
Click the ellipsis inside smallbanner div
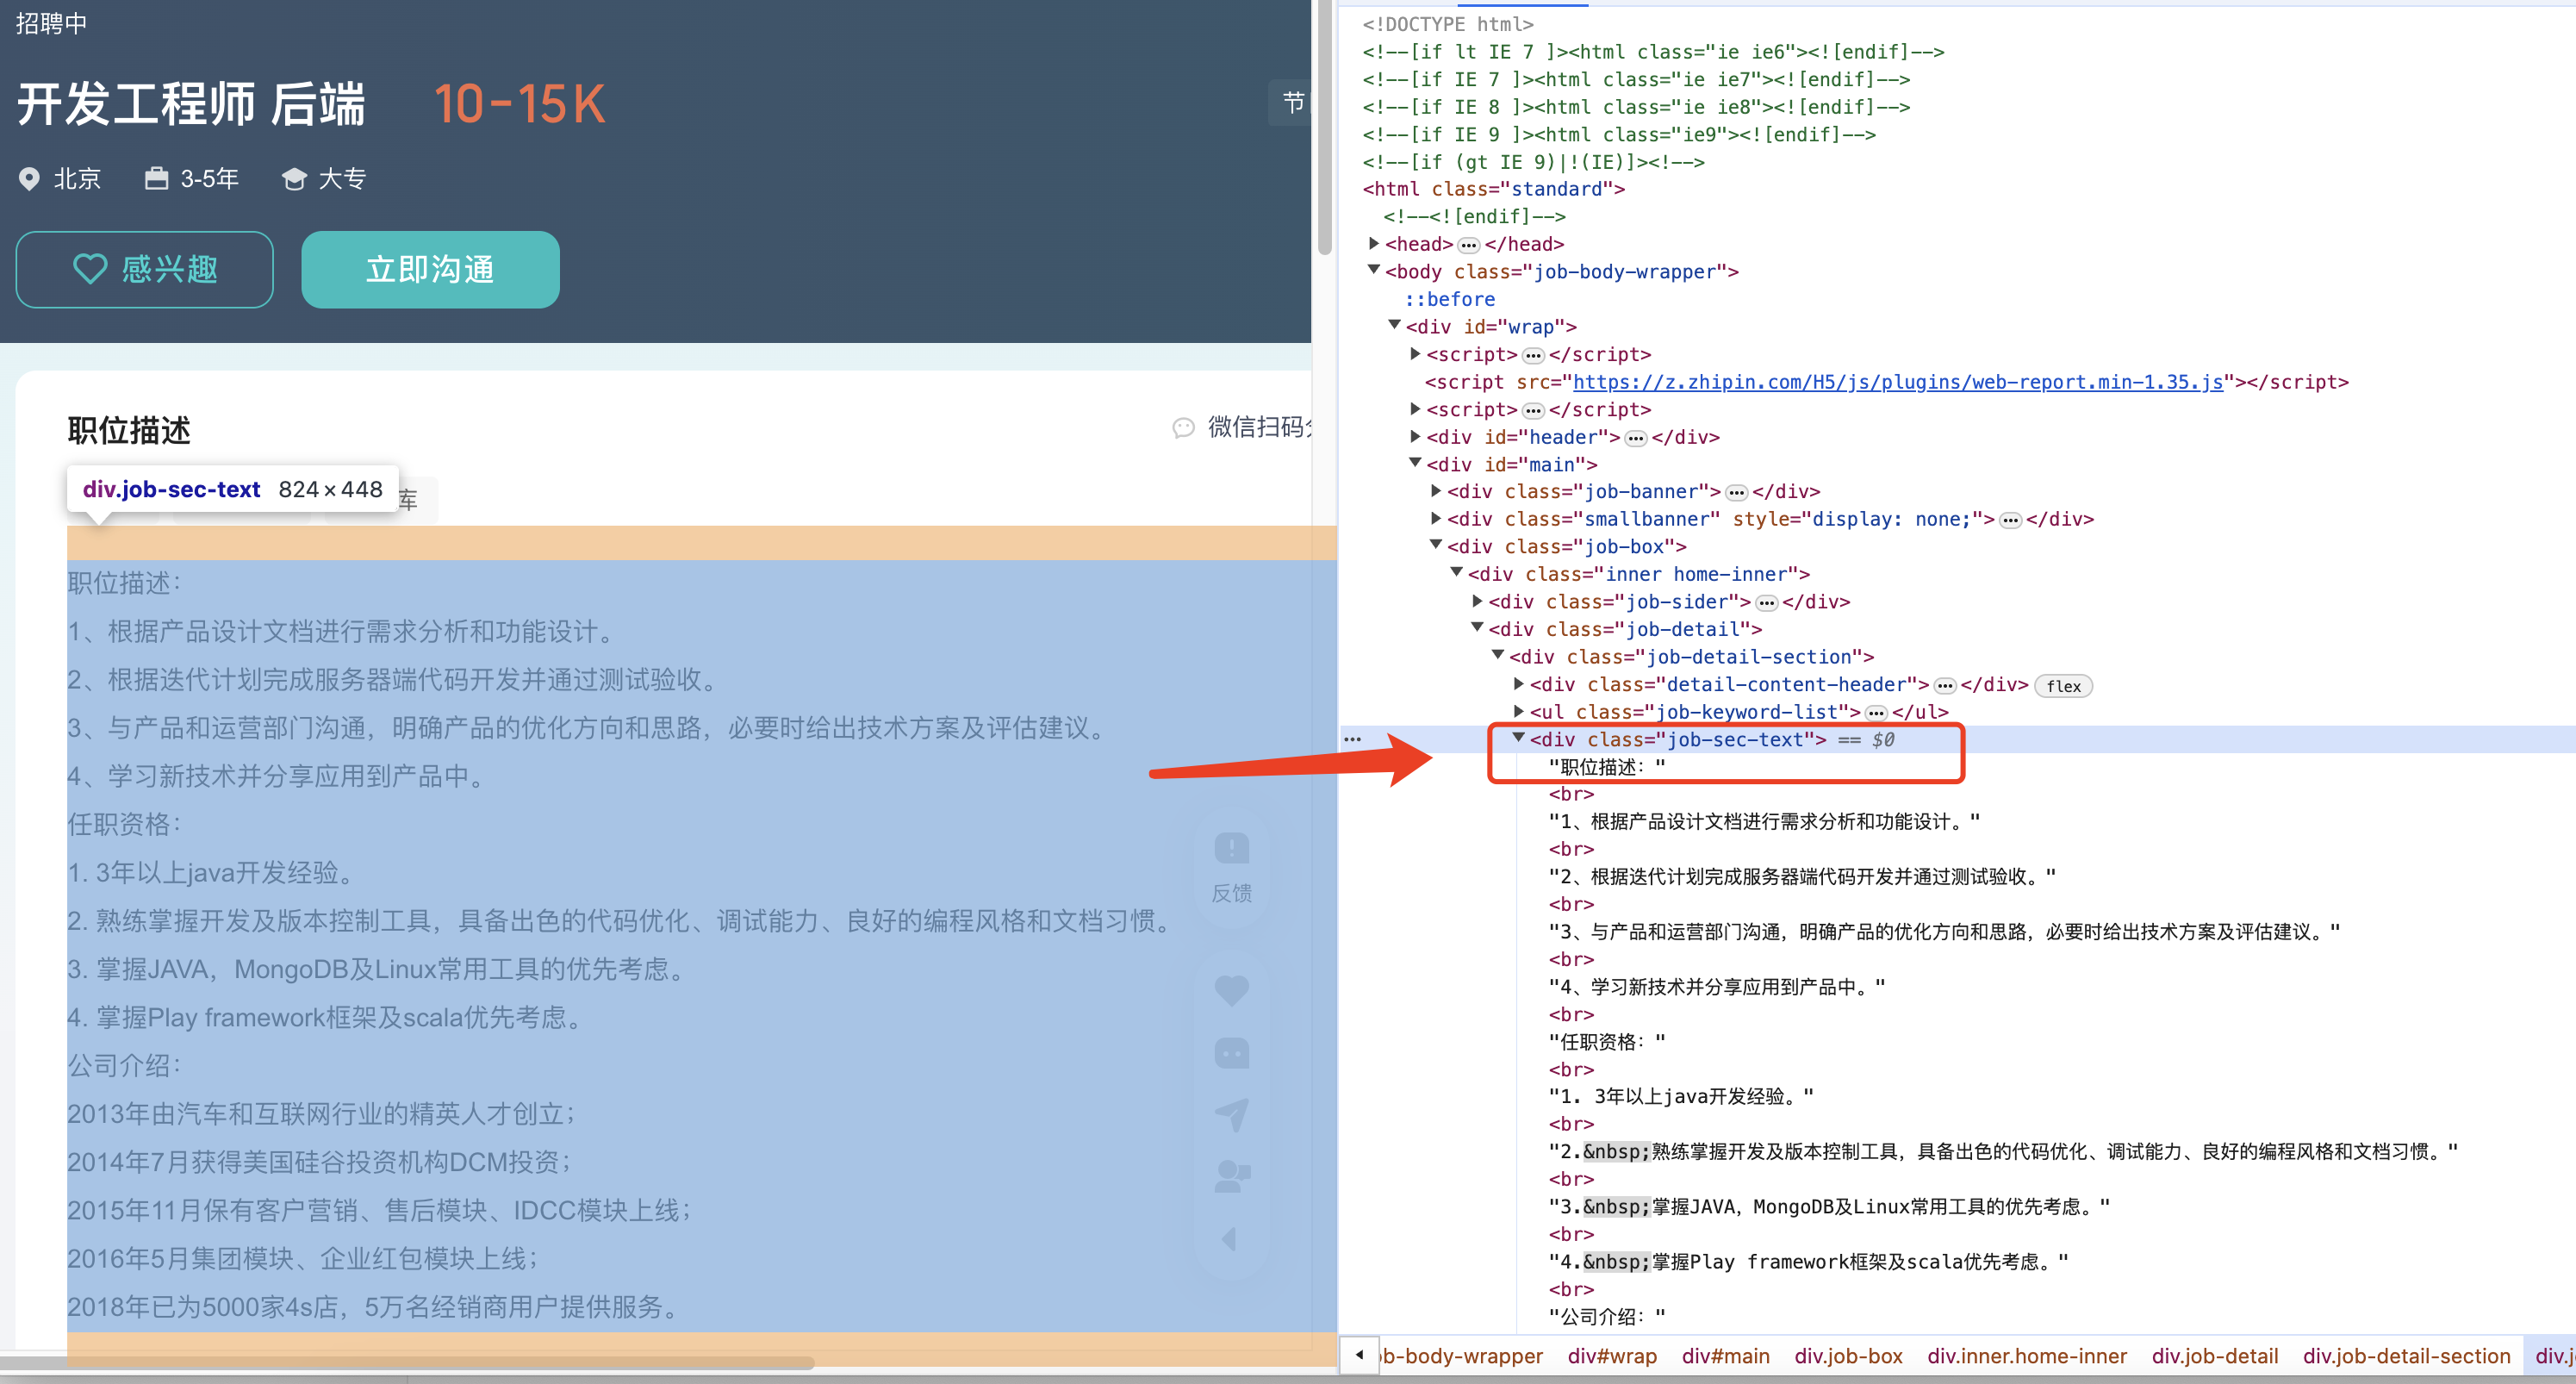coord(2010,521)
